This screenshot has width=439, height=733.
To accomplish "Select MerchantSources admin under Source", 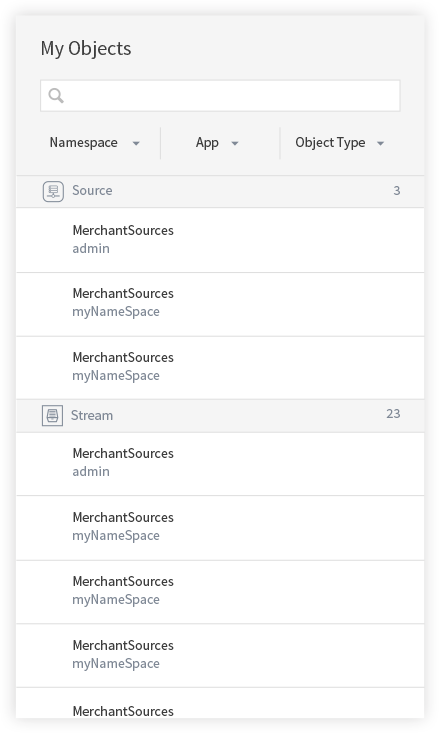I will (x=220, y=240).
